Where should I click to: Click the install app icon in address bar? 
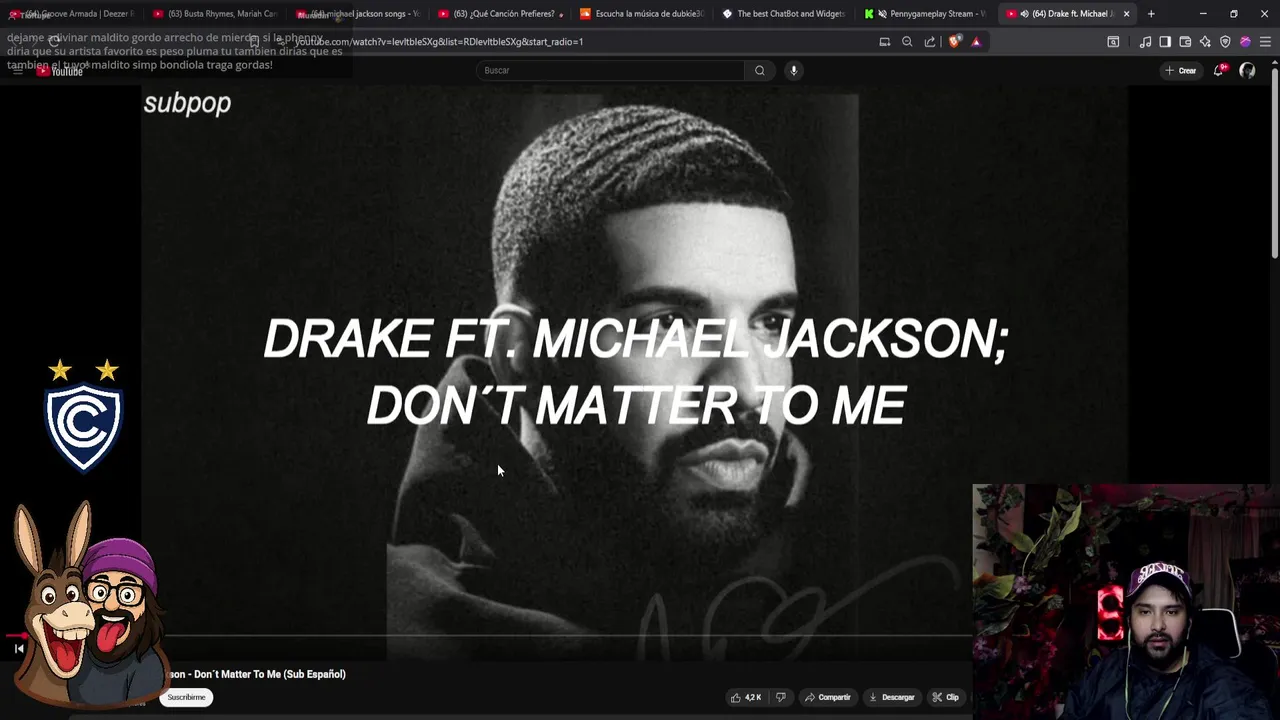pyautogui.click(x=885, y=42)
